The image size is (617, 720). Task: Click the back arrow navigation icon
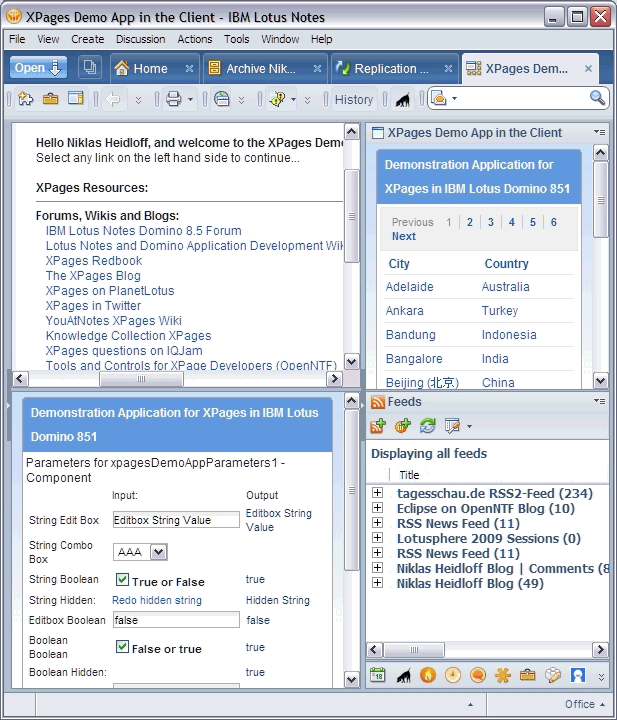(x=113, y=99)
